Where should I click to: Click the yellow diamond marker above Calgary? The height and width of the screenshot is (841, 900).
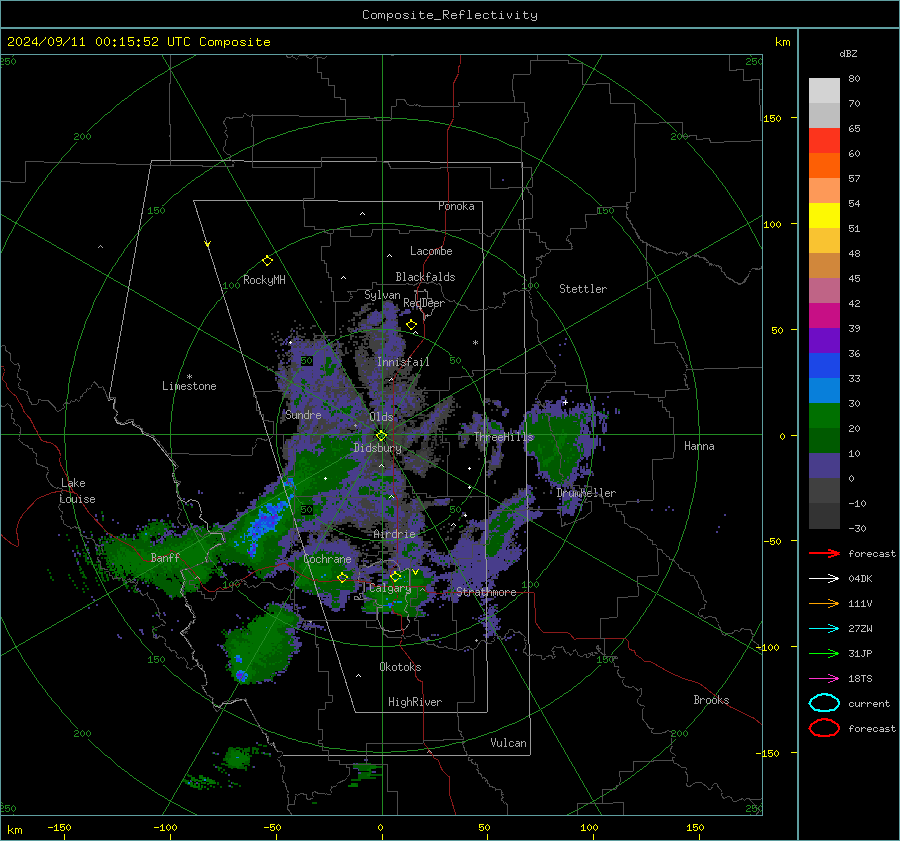(395, 576)
